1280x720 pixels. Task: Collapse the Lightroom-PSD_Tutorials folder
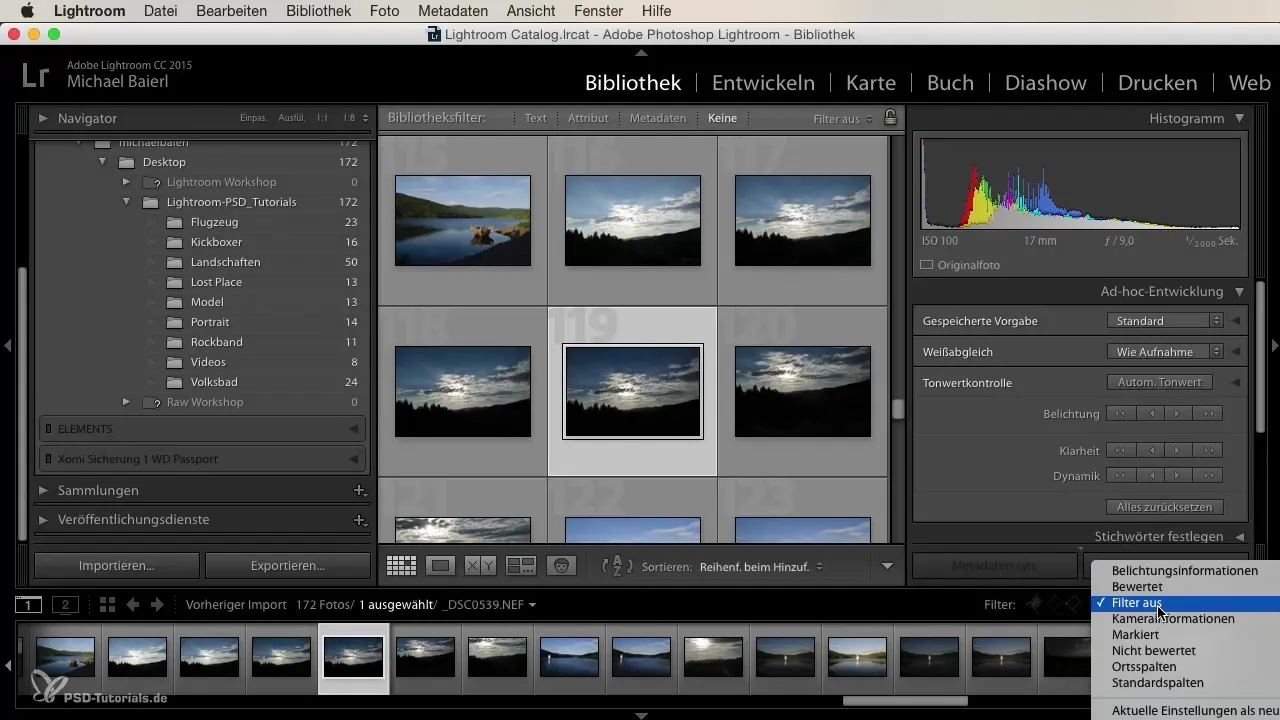[126, 202]
